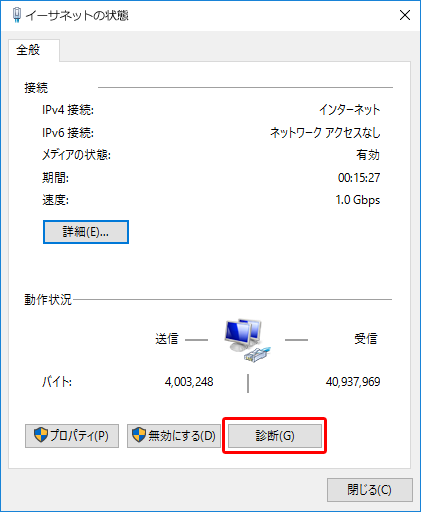Image resolution: width=421 pixels, height=512 pixels.
Task: Click the ネットワーク アクセスなし IPv6 value
Action: (325, 132)
